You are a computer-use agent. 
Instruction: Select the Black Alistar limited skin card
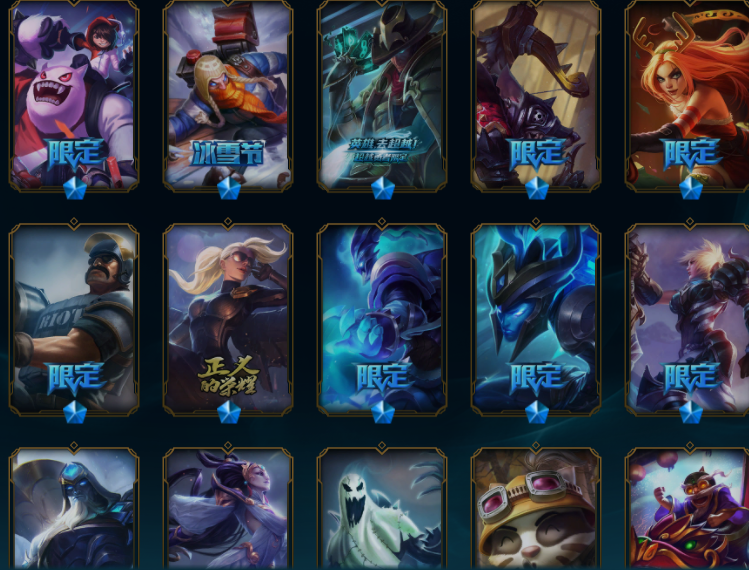tap(535, 96)
